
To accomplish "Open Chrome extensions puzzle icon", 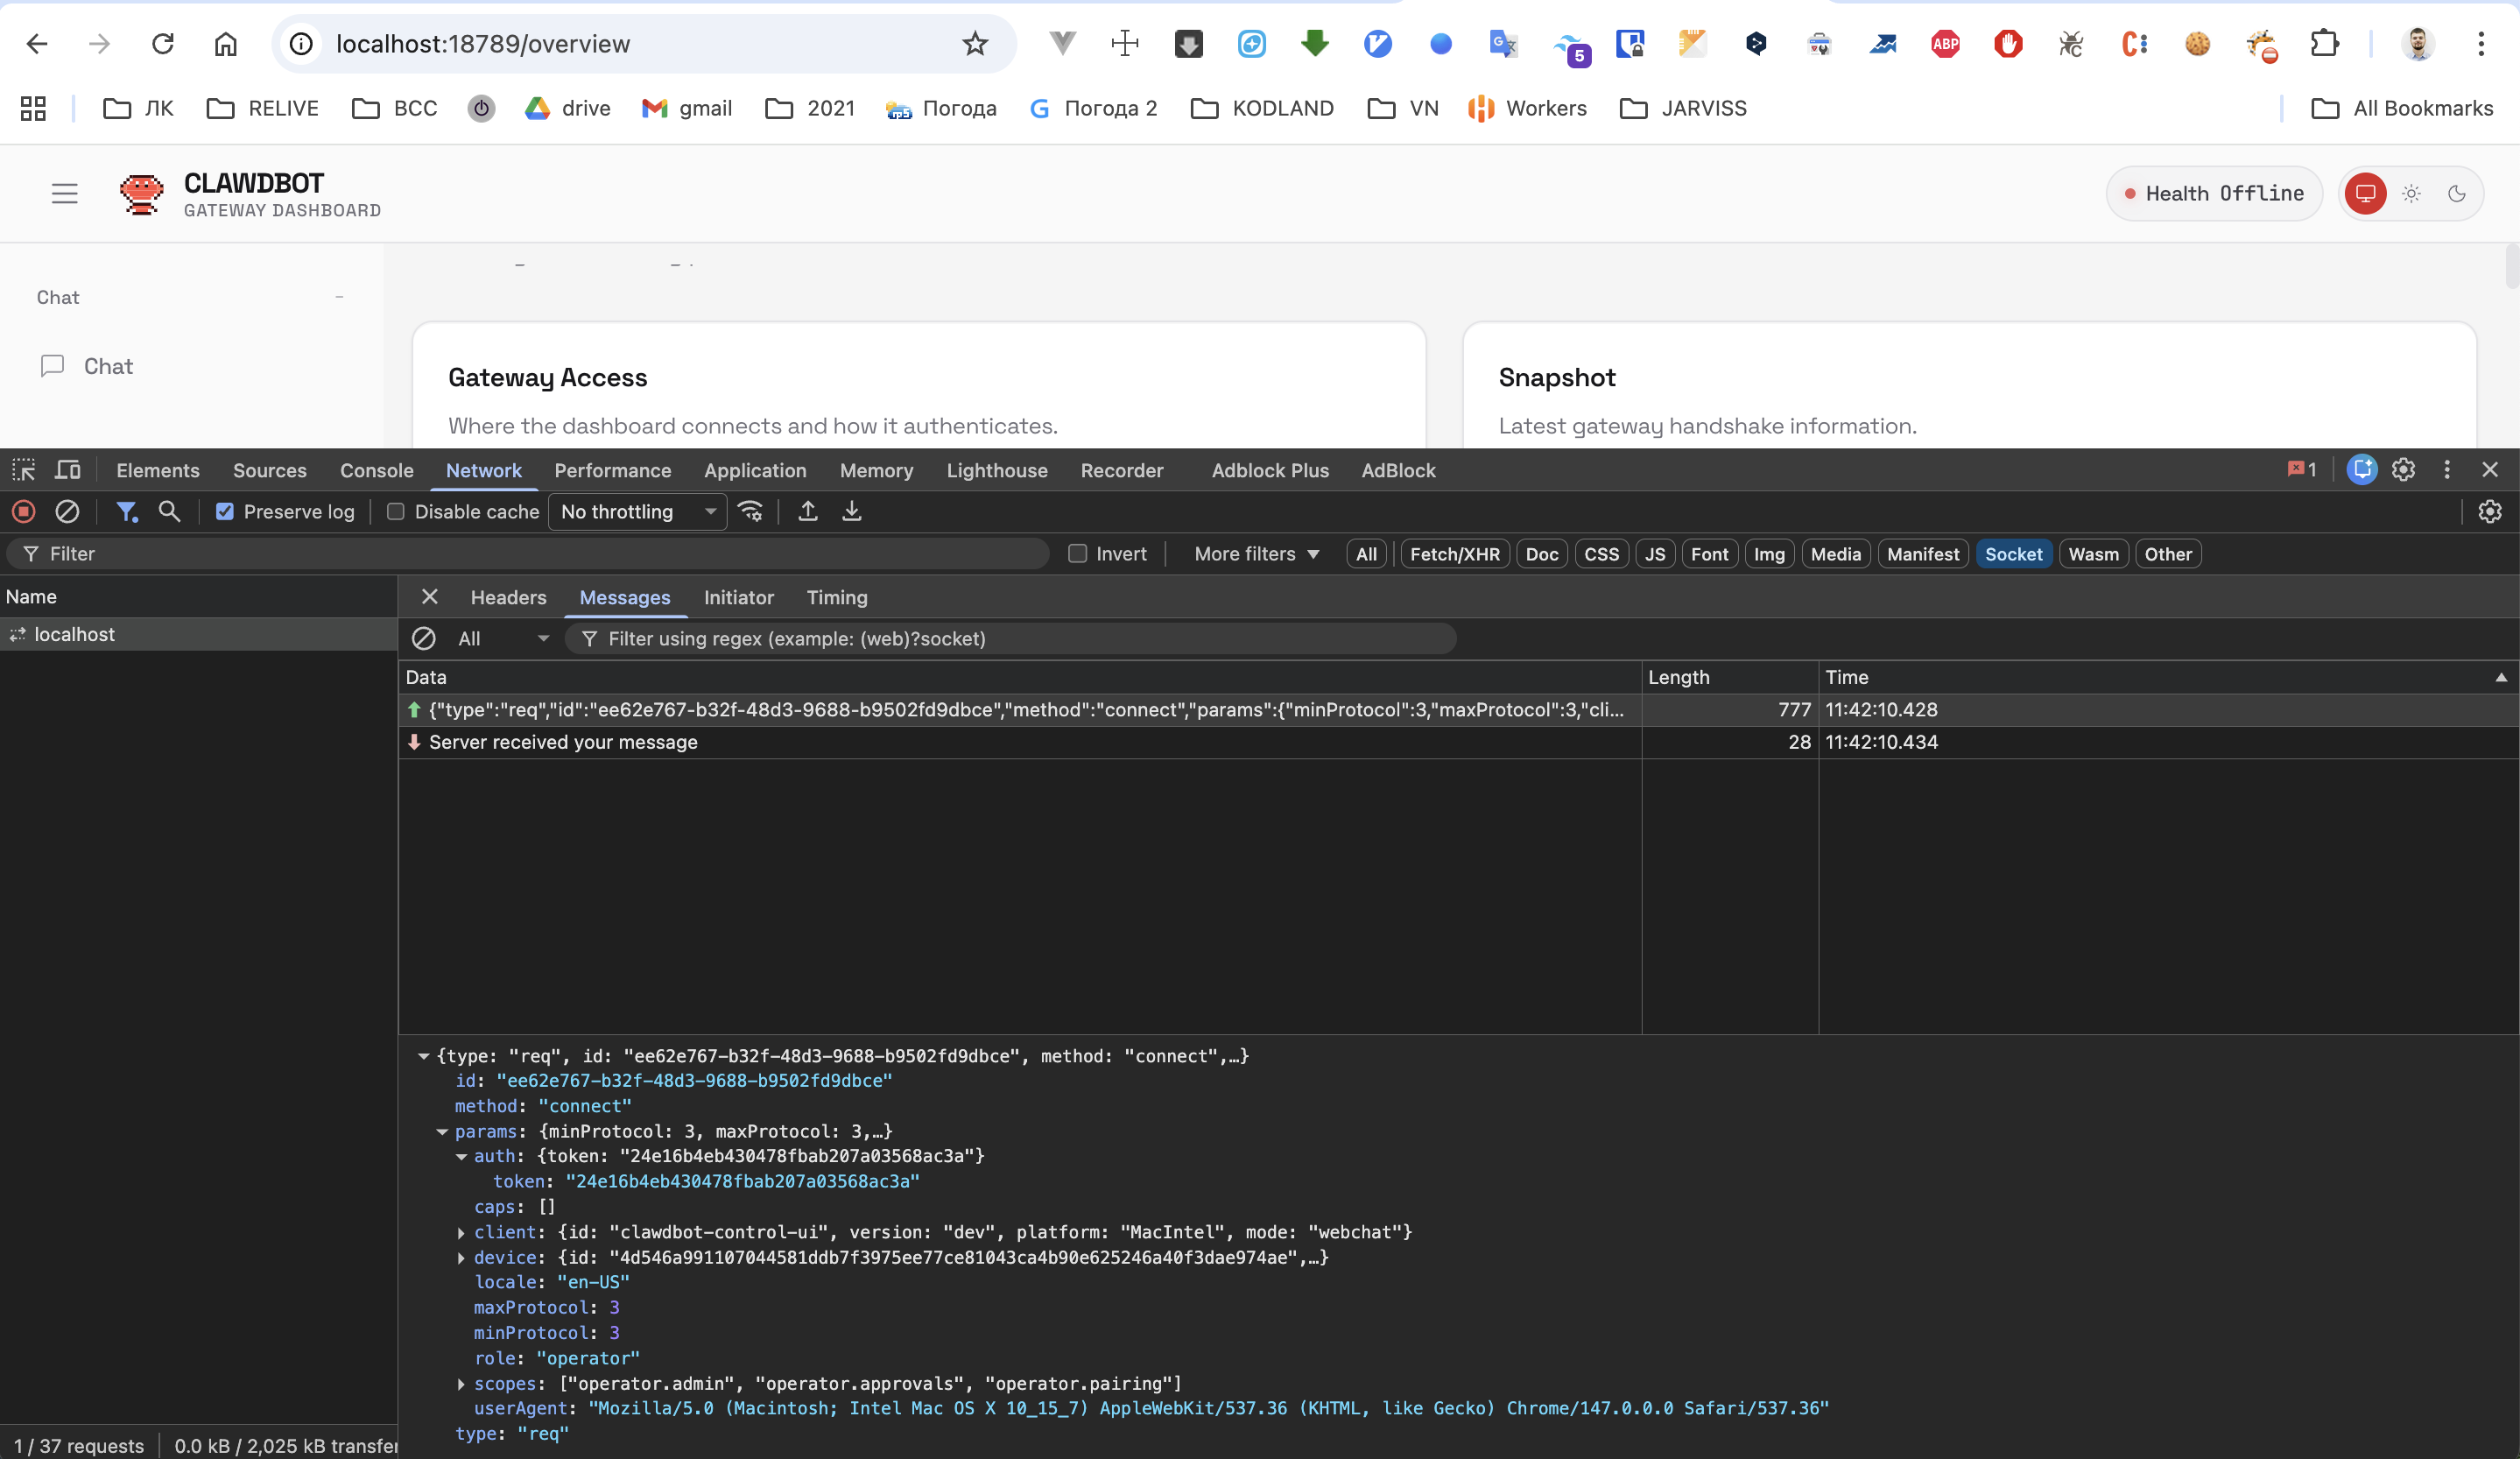I will click(2325, 44).
